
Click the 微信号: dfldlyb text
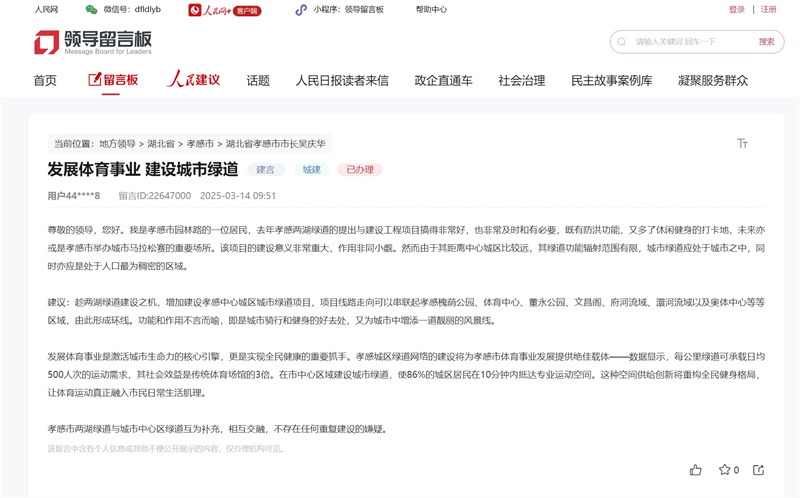point(132,9)
